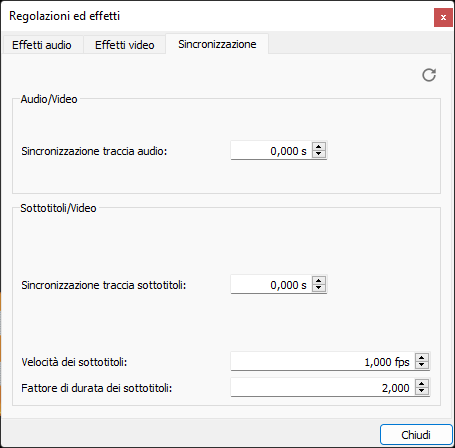Decrease subtitle speed fps with down arrow
Image resolution: width=455 pixels, height=448 pixels.
(422, 365)
